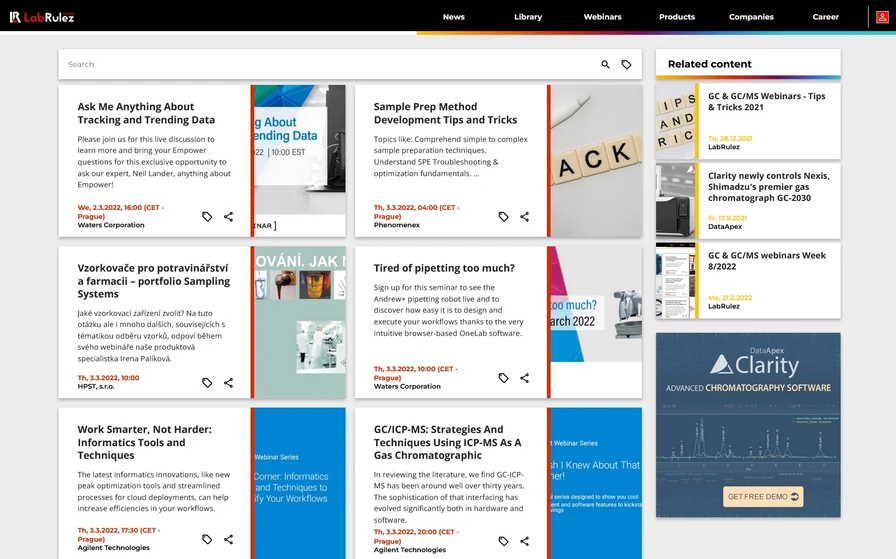Click the HPST, s.r.o. company label
Screen dimensions: 896x559
(x=96, y=386)
